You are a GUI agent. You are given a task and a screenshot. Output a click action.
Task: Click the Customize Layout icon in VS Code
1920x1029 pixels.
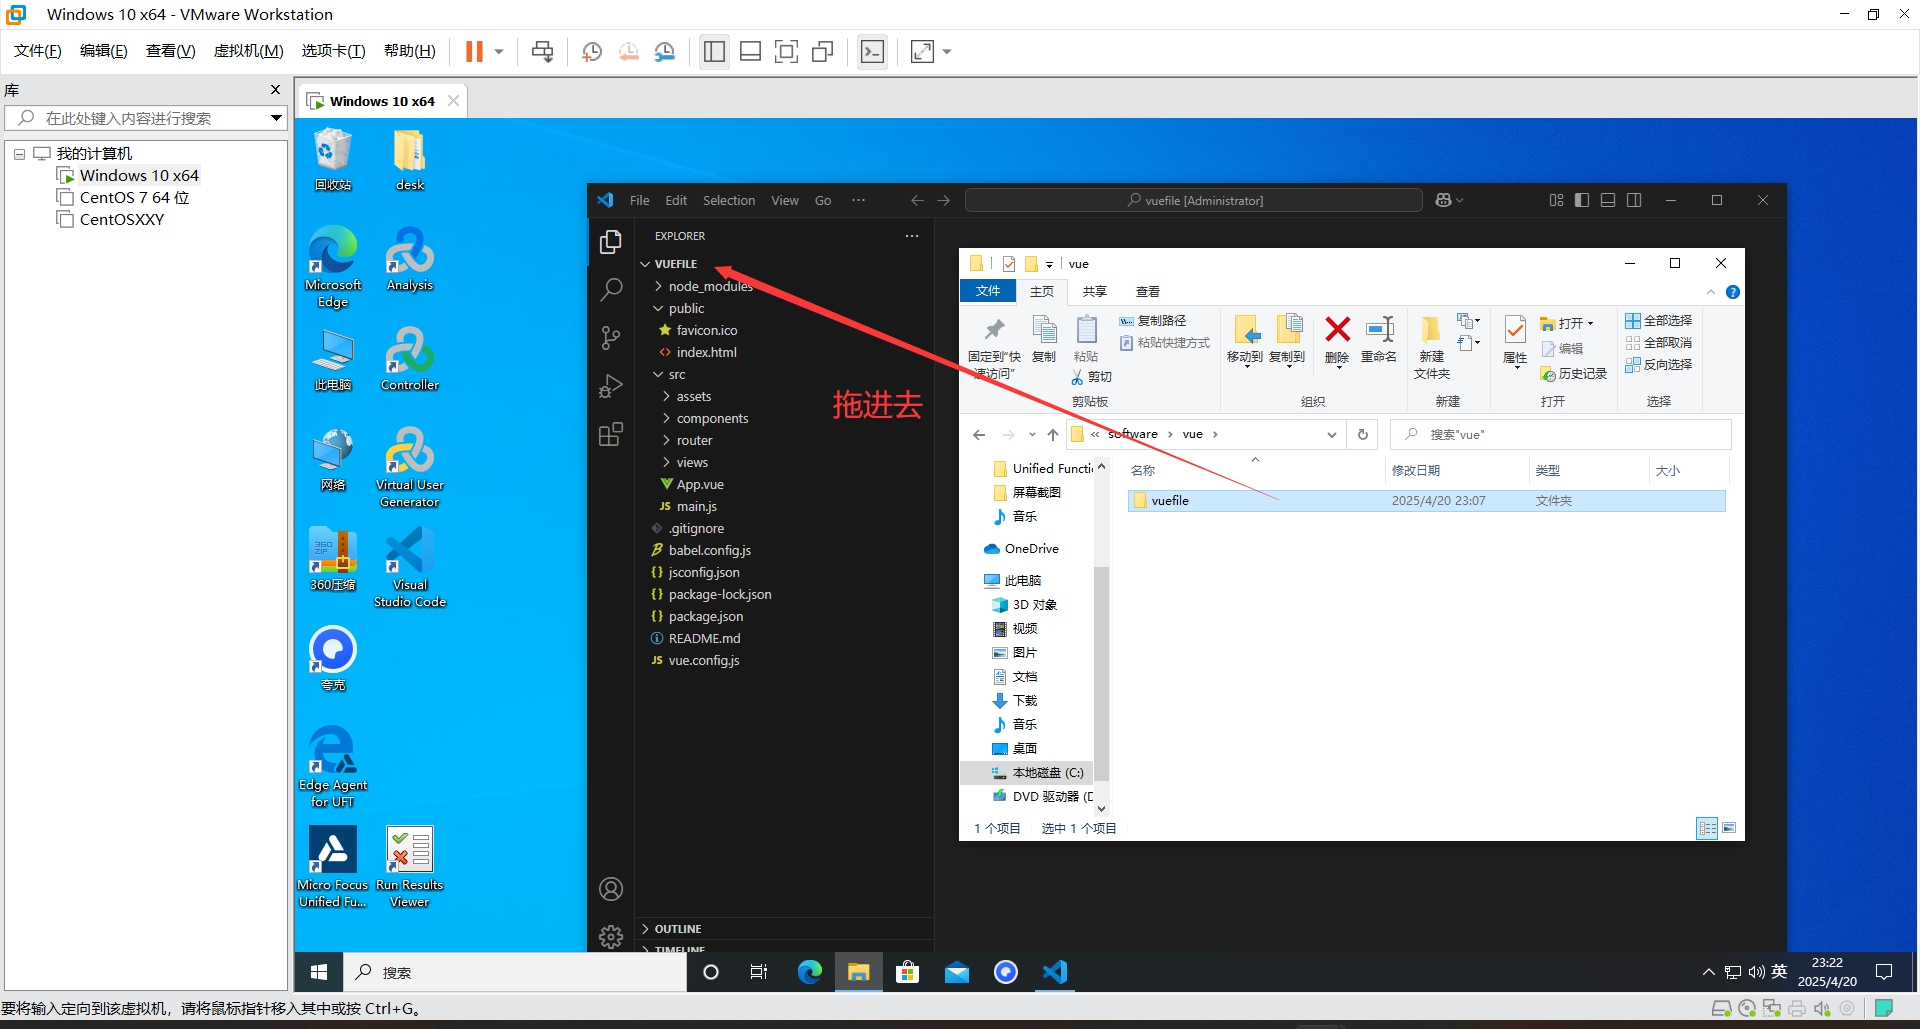[1556, 200]
